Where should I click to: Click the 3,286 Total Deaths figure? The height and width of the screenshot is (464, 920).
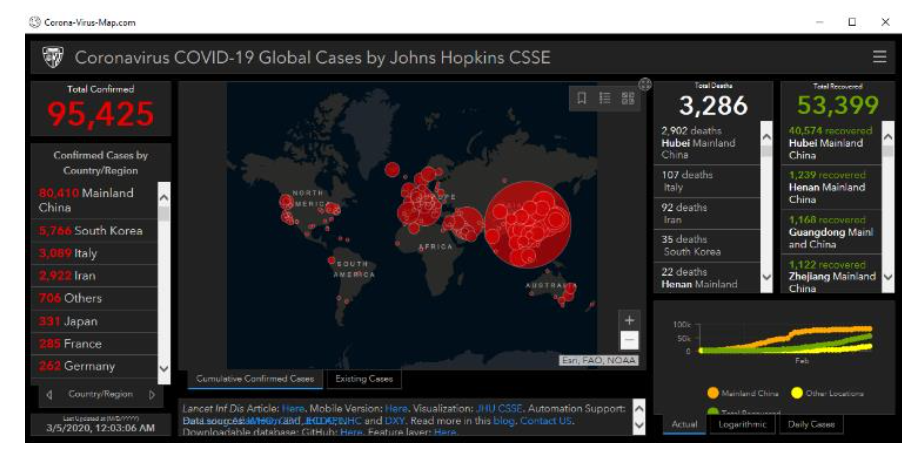(x=713, y=106)
